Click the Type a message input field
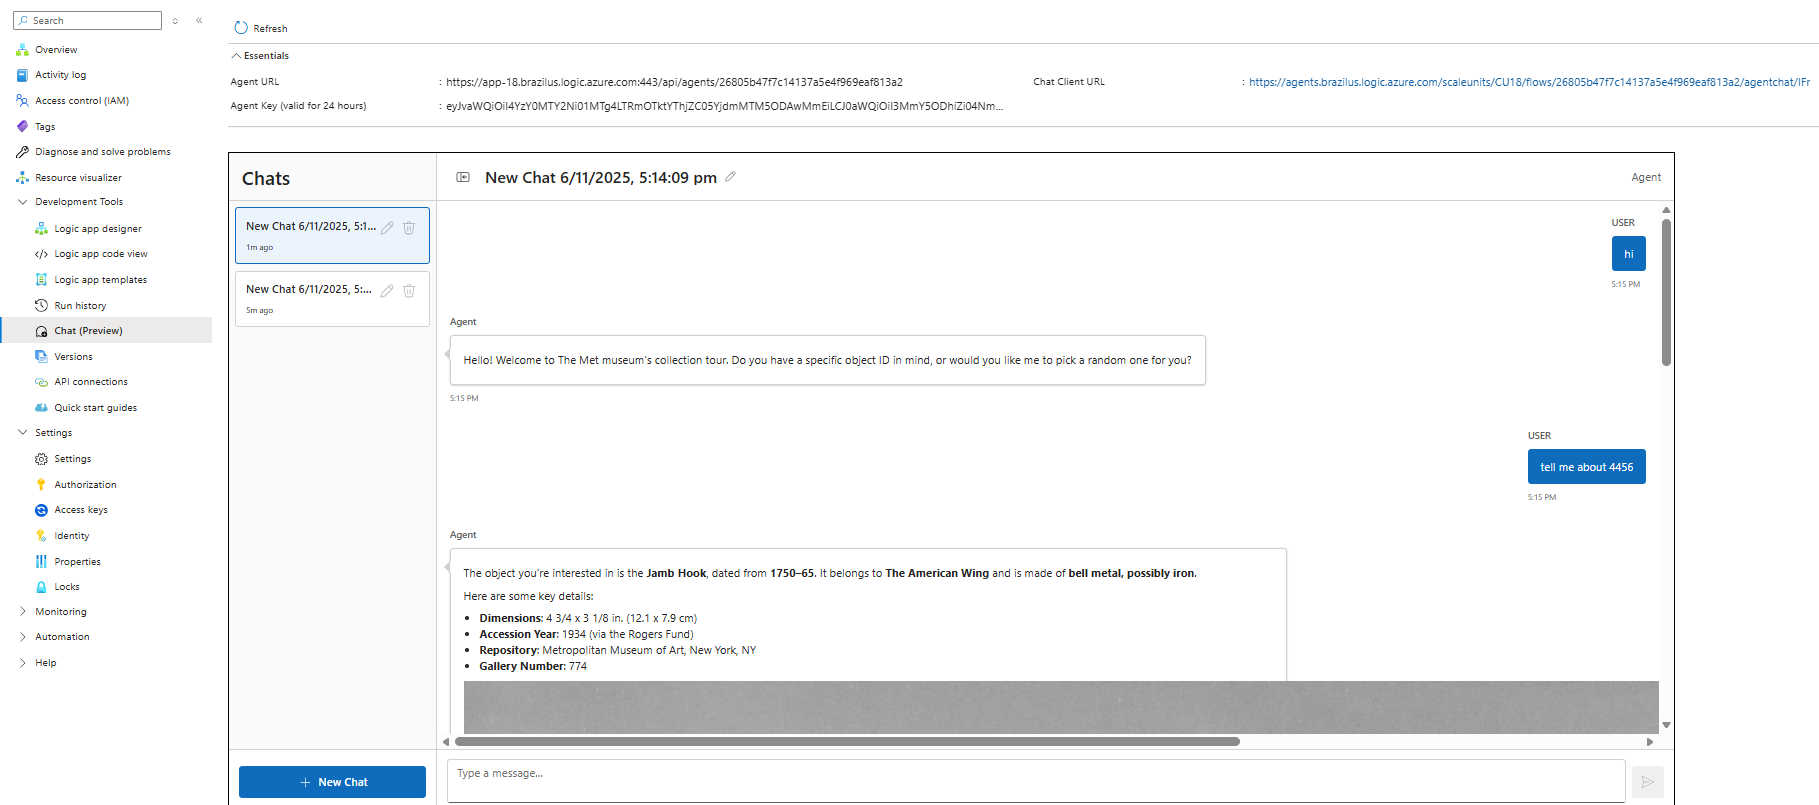Screen dimensions: 1819x805 (1035, 781)
